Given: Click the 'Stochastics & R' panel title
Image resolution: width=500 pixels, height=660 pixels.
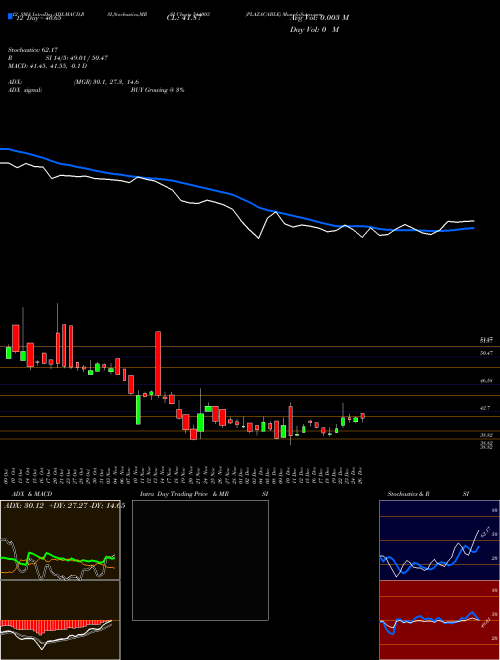Looking at the screenshot, I should click(408, 494).
